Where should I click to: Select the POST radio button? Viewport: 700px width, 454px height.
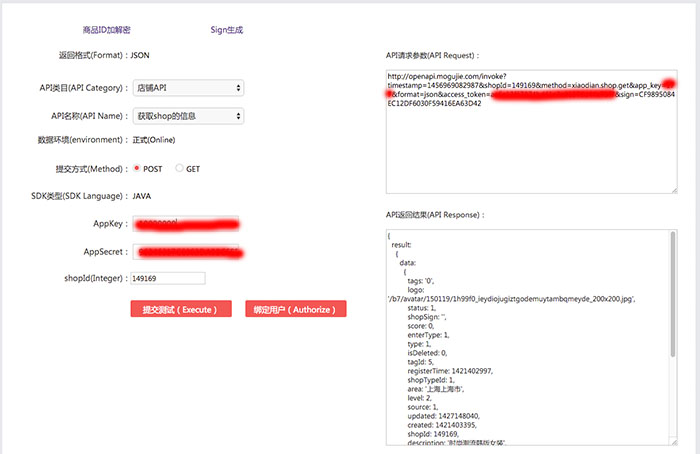pyautogui.click(x=137, y=169)
